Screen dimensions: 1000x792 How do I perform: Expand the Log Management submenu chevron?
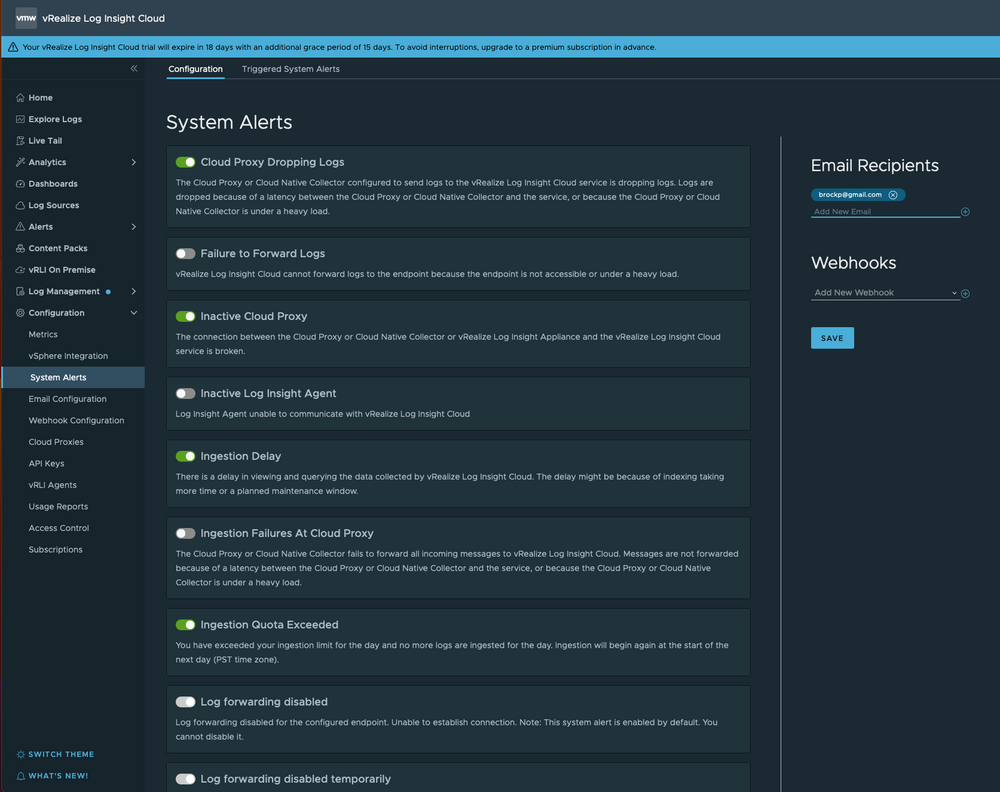point(133,291)
